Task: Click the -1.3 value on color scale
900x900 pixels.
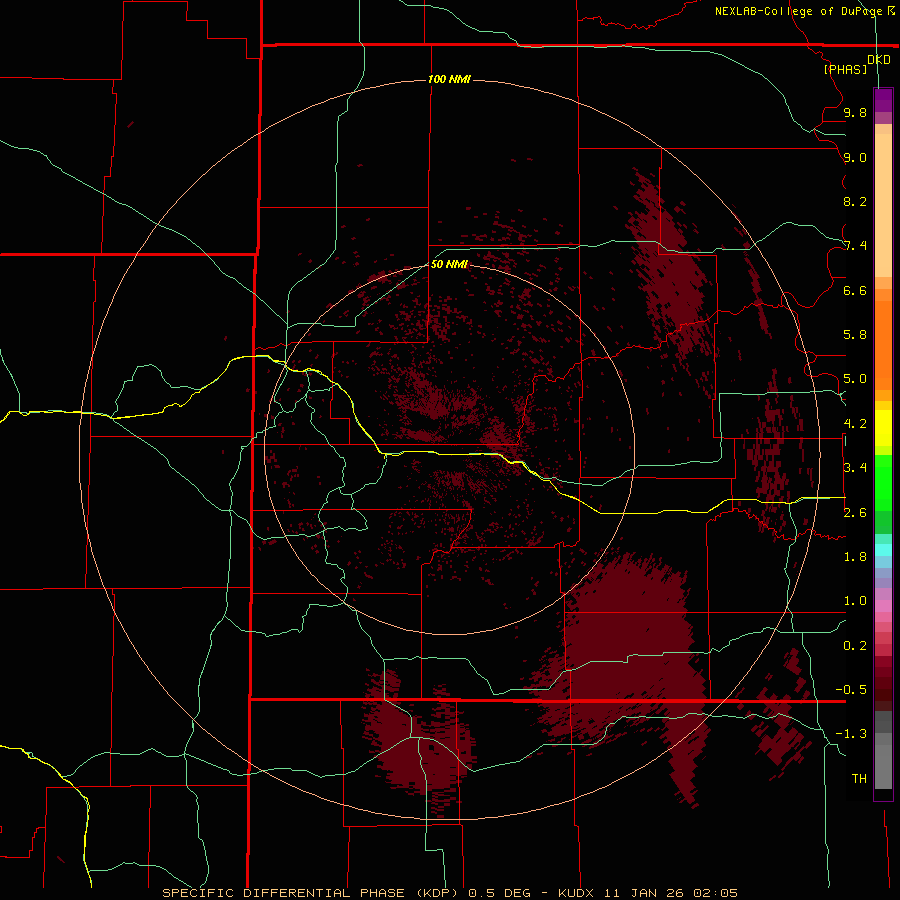Action: pos(851,734)
